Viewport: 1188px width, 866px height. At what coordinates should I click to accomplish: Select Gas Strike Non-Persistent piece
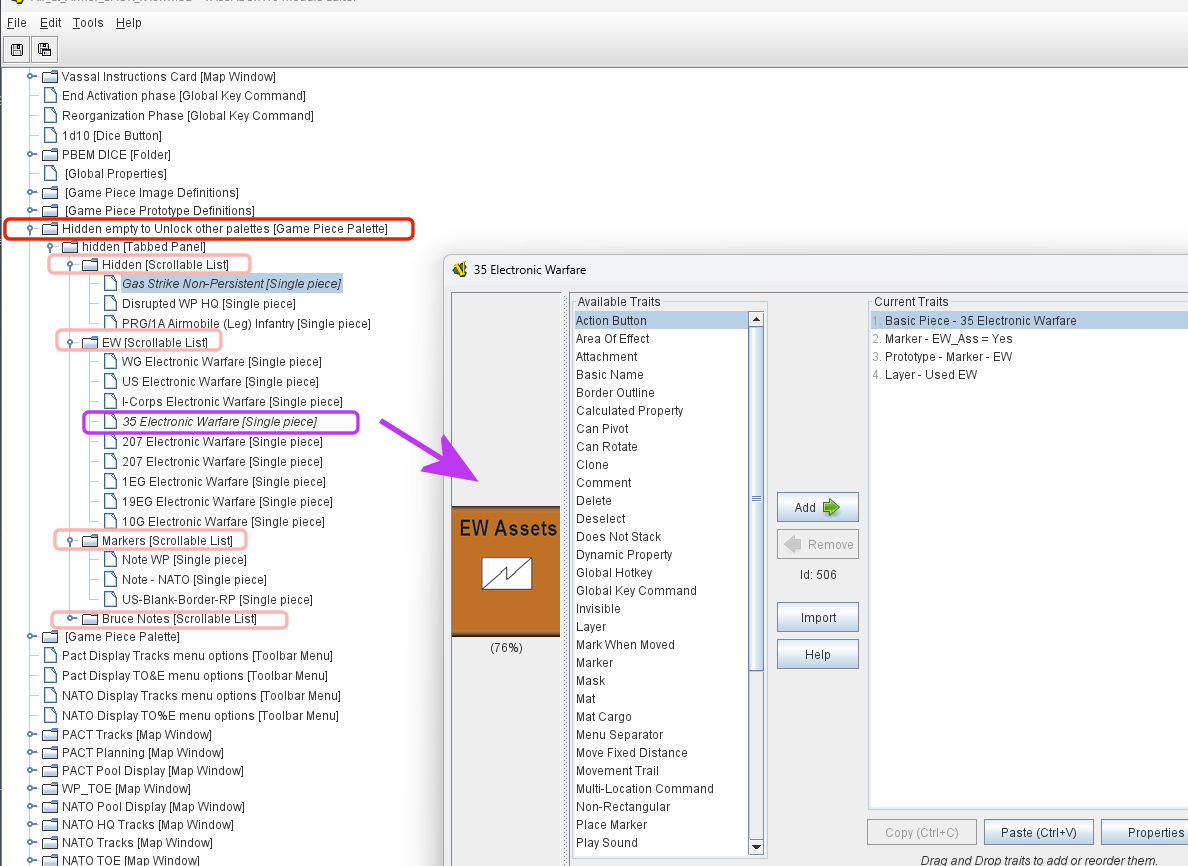tap(232, 283)
